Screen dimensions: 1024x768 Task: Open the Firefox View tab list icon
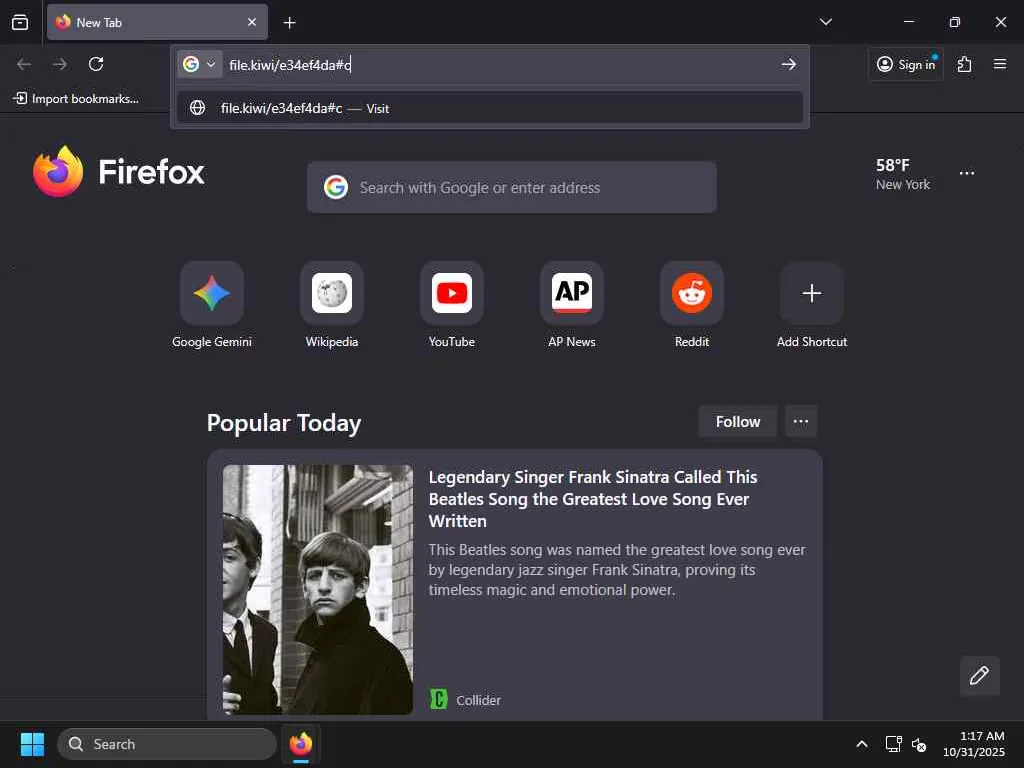(20, 22)
